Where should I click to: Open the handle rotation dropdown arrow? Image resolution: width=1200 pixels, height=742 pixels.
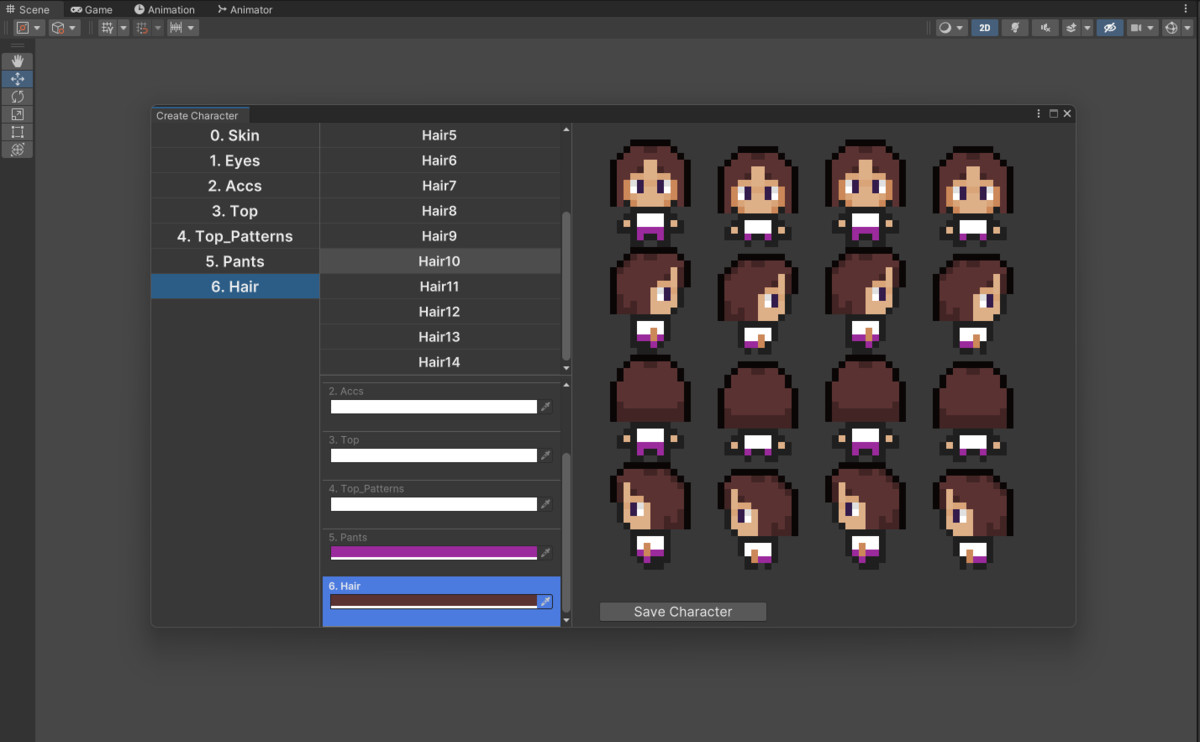[73, 28]
